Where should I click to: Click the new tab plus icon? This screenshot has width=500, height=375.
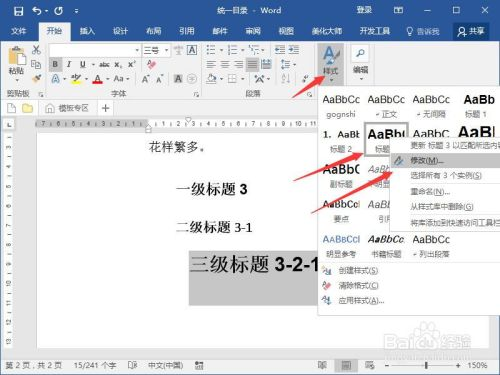click(x=105, y=108)
